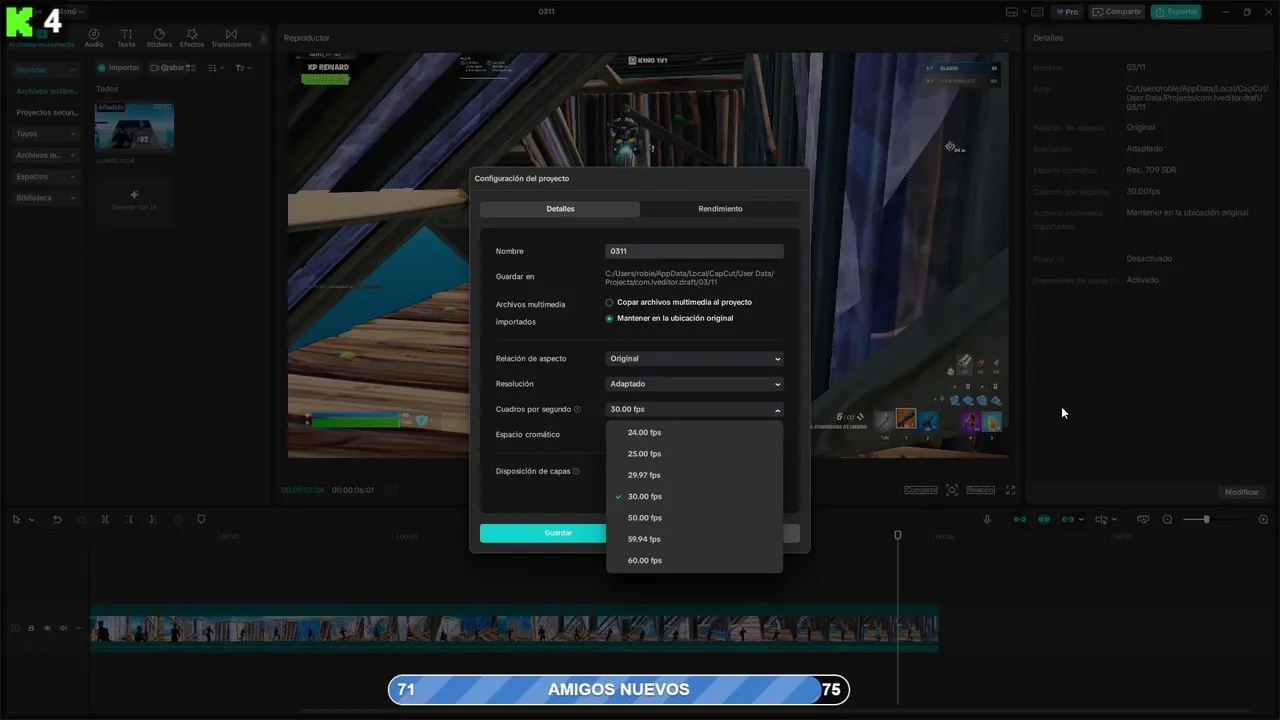Click the Disposición de capas help icon
This screenshot has width=1280, height=720.
576,471
